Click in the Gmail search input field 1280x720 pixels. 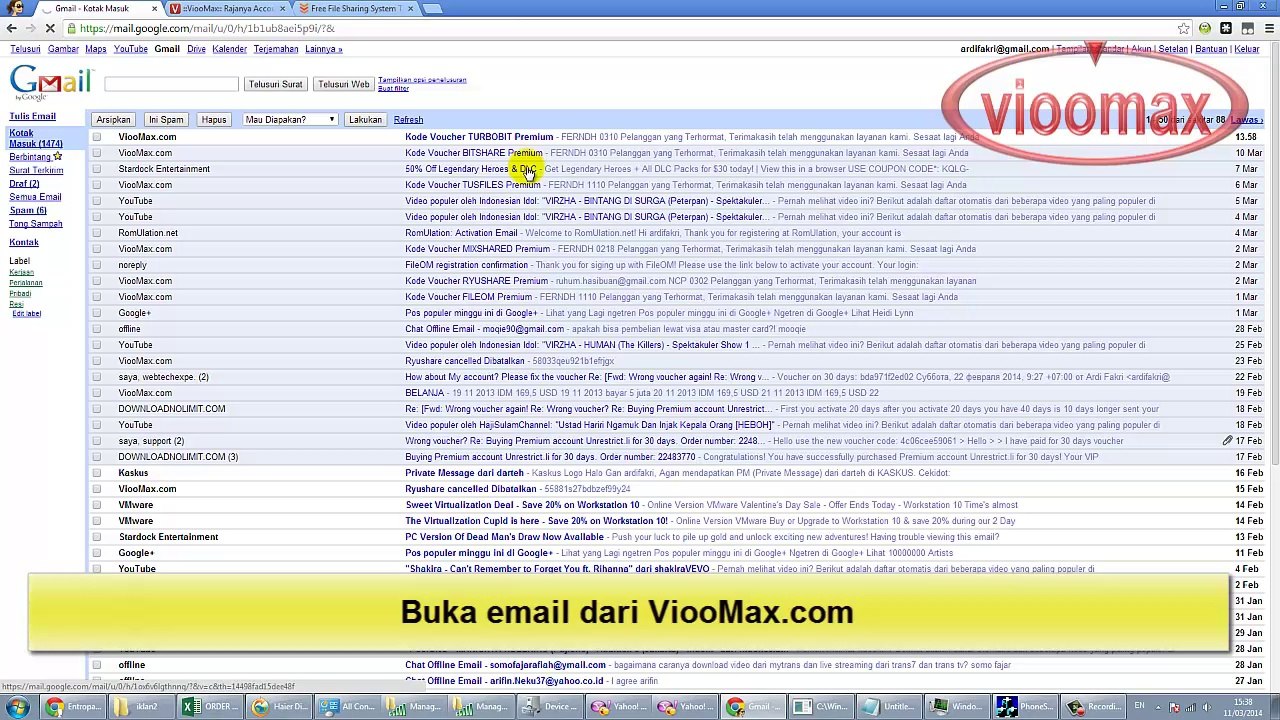click(171, 84)
